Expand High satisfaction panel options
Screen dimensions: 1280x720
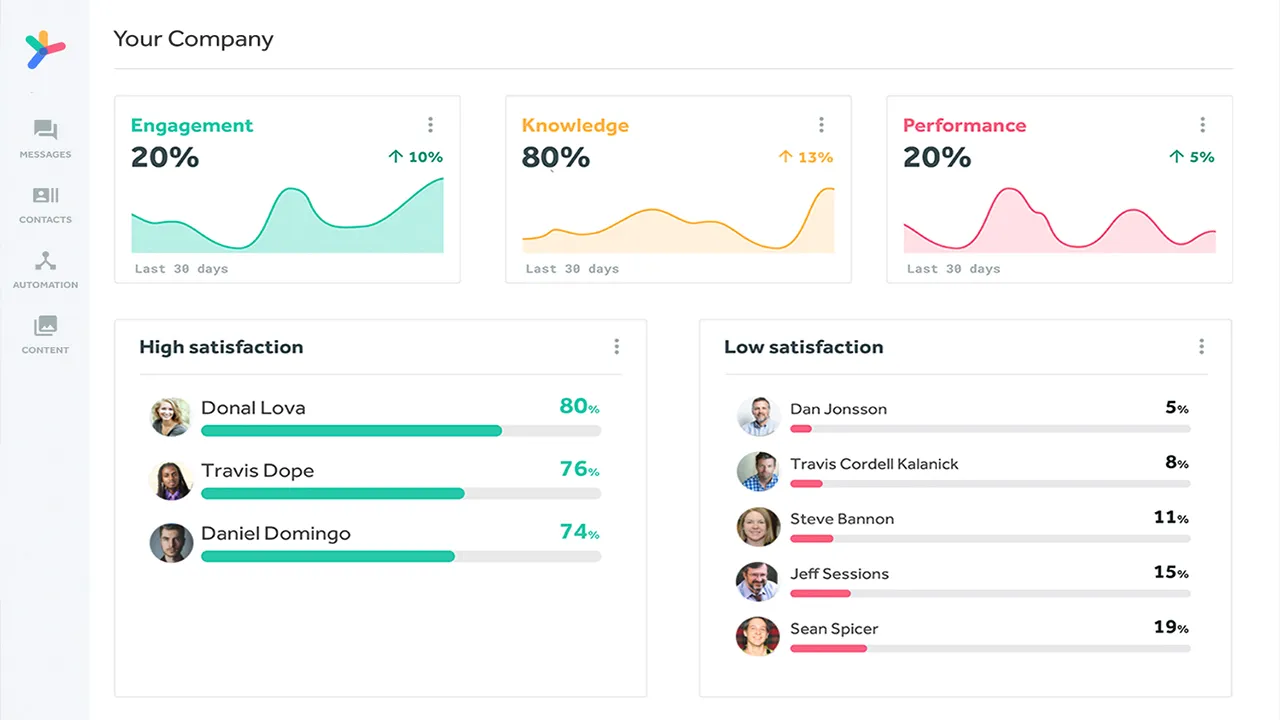(617, 347)
